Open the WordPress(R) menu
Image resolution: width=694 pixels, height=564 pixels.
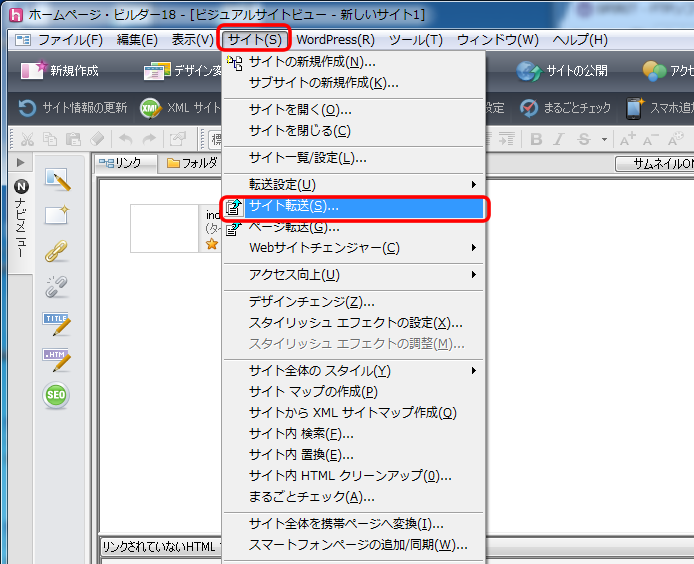[x=335, y=40]
